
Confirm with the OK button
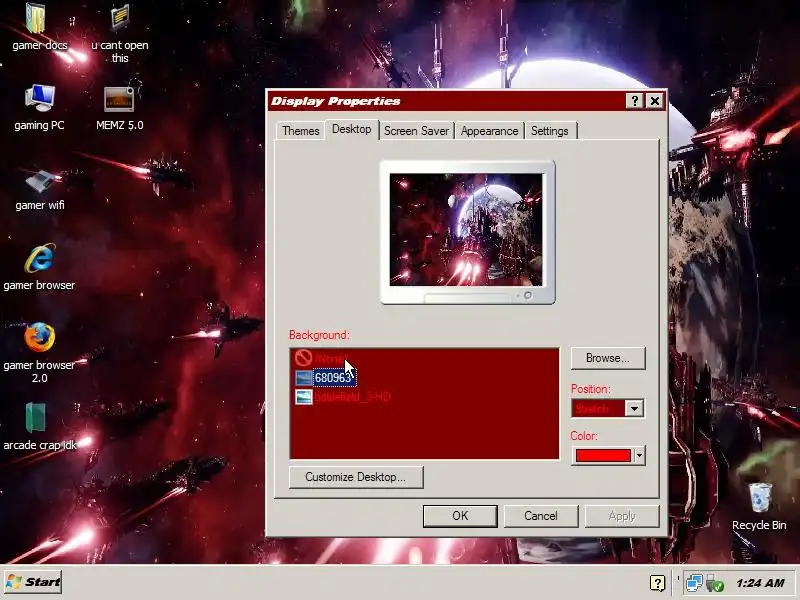coord(460,516)
